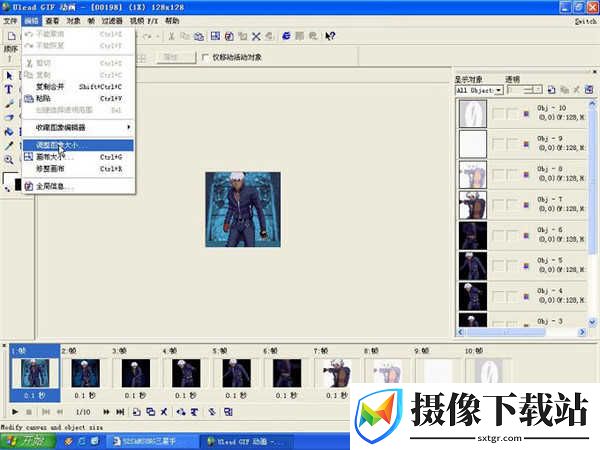The height and width of the screenshot is (450, 600).
Task: Select the Text tool
Action: pos(9,90)
